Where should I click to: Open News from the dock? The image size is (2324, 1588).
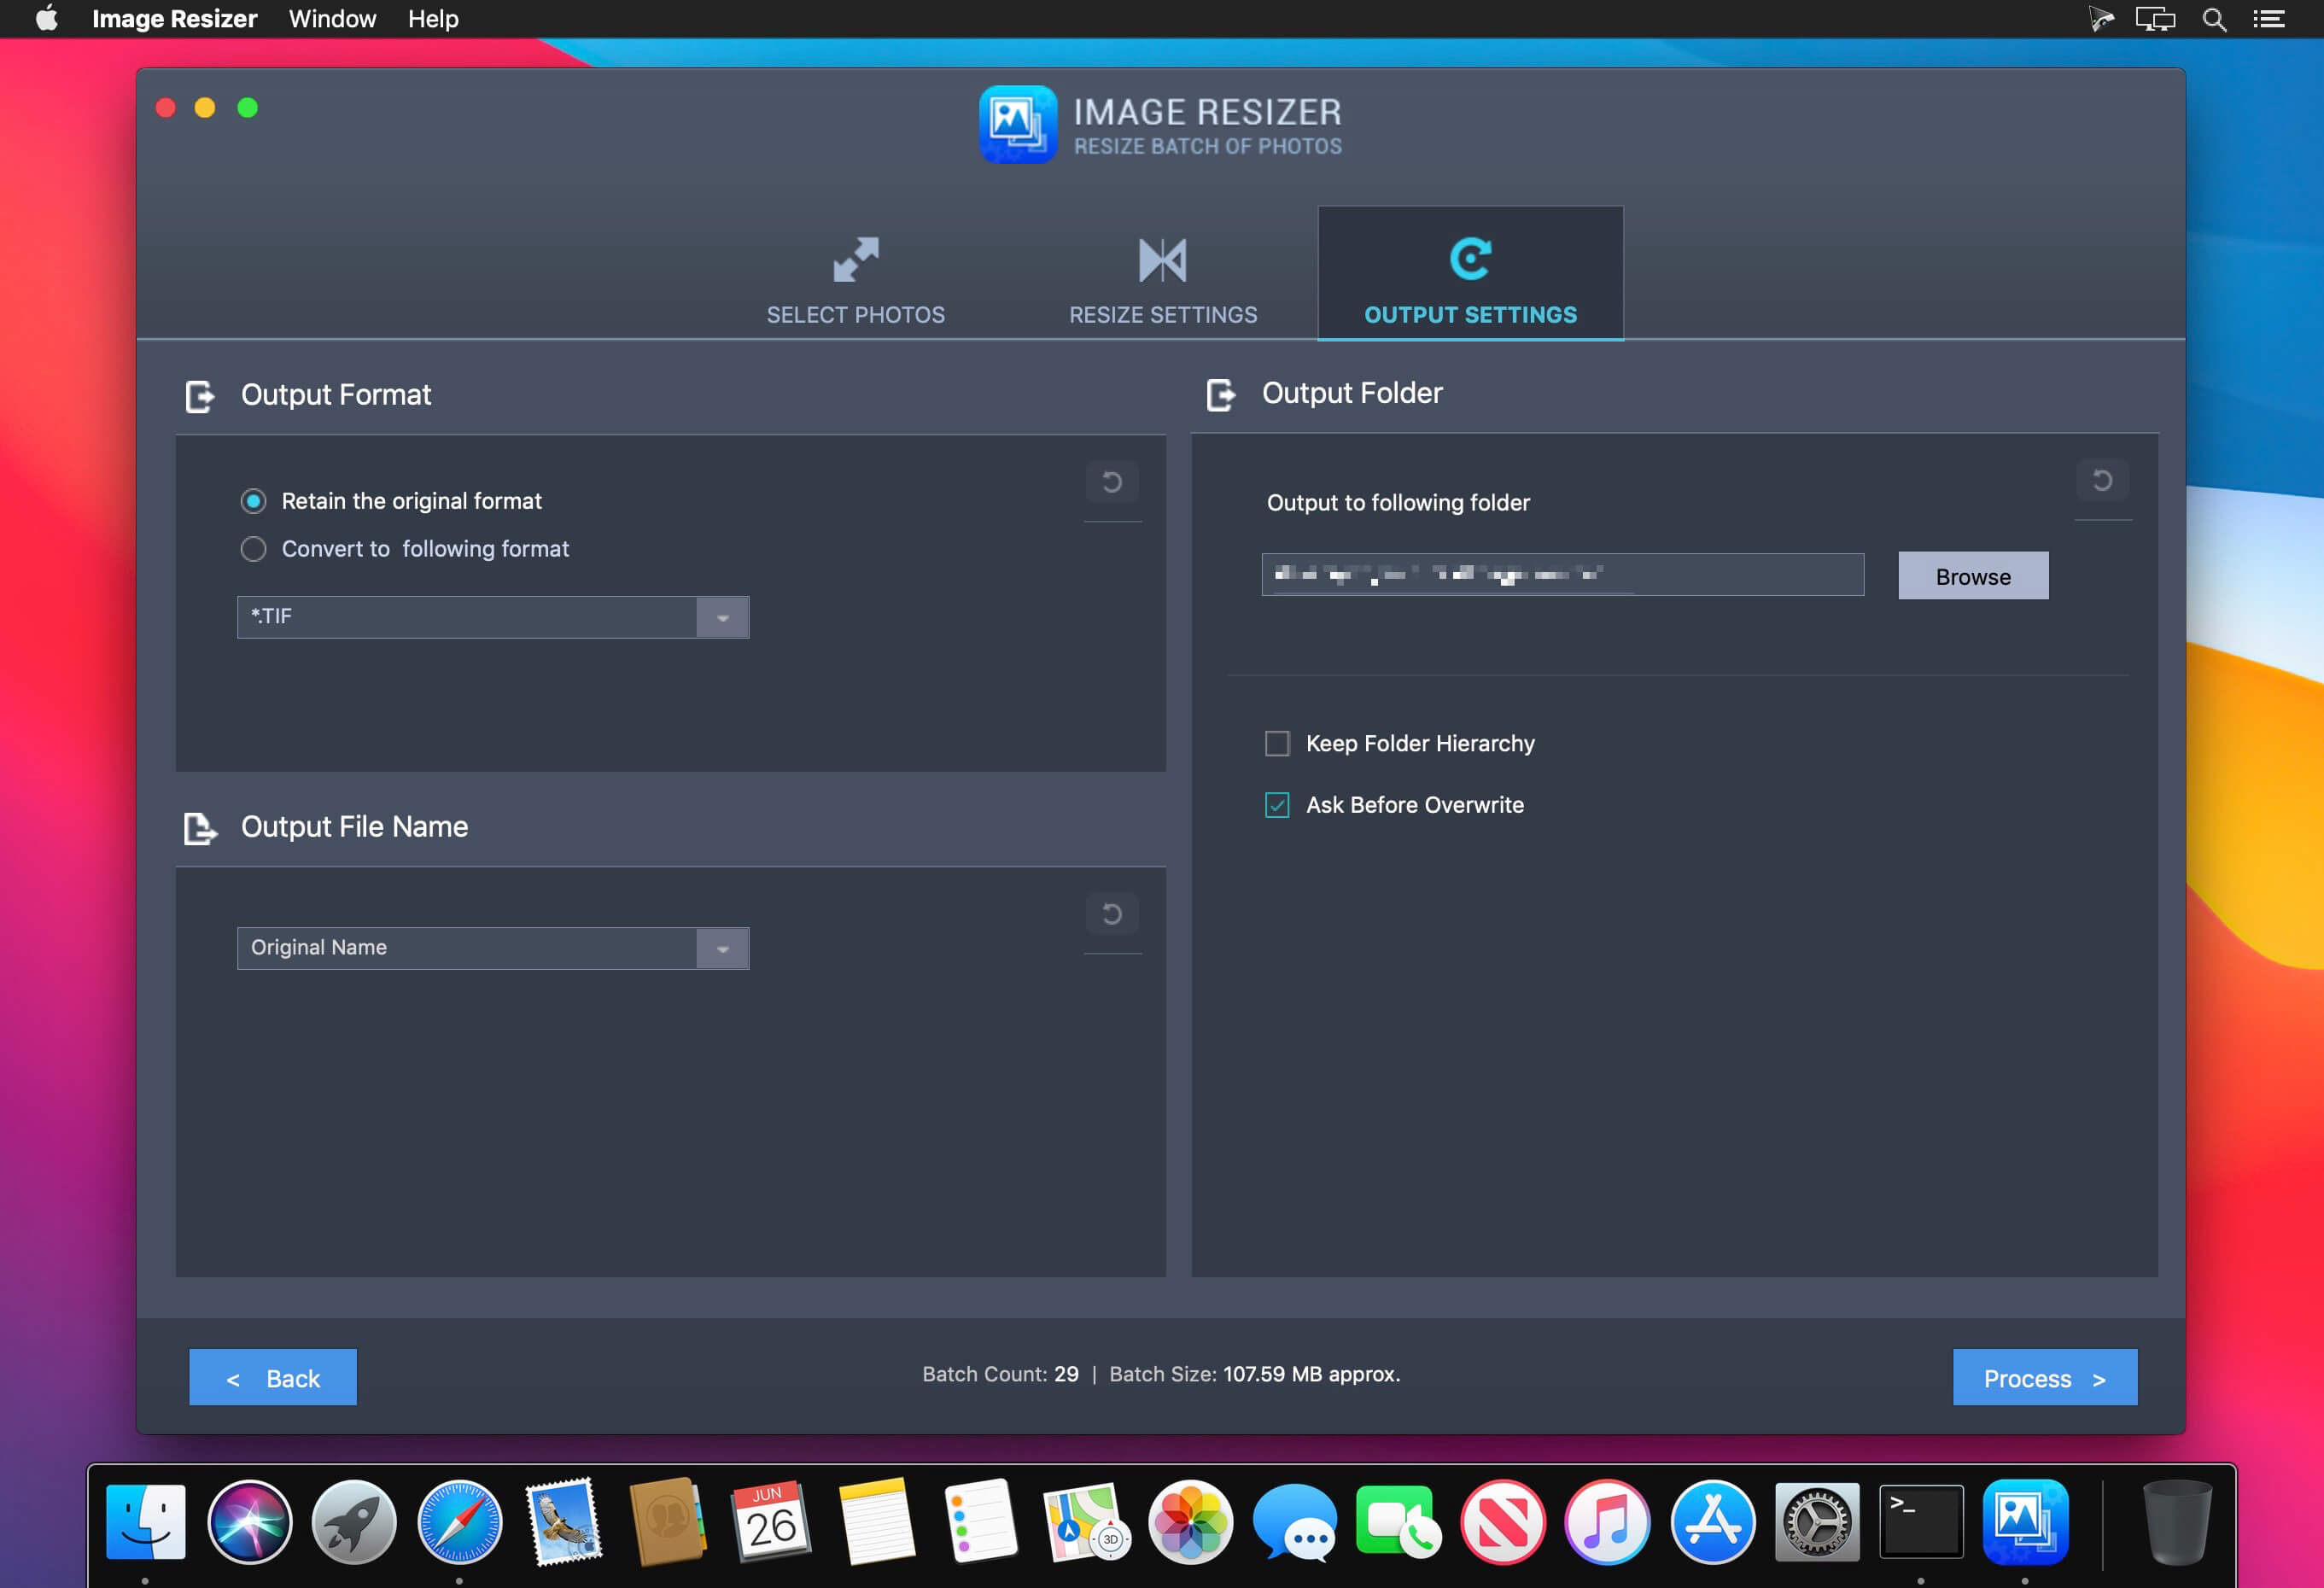coord(1503,1522)
